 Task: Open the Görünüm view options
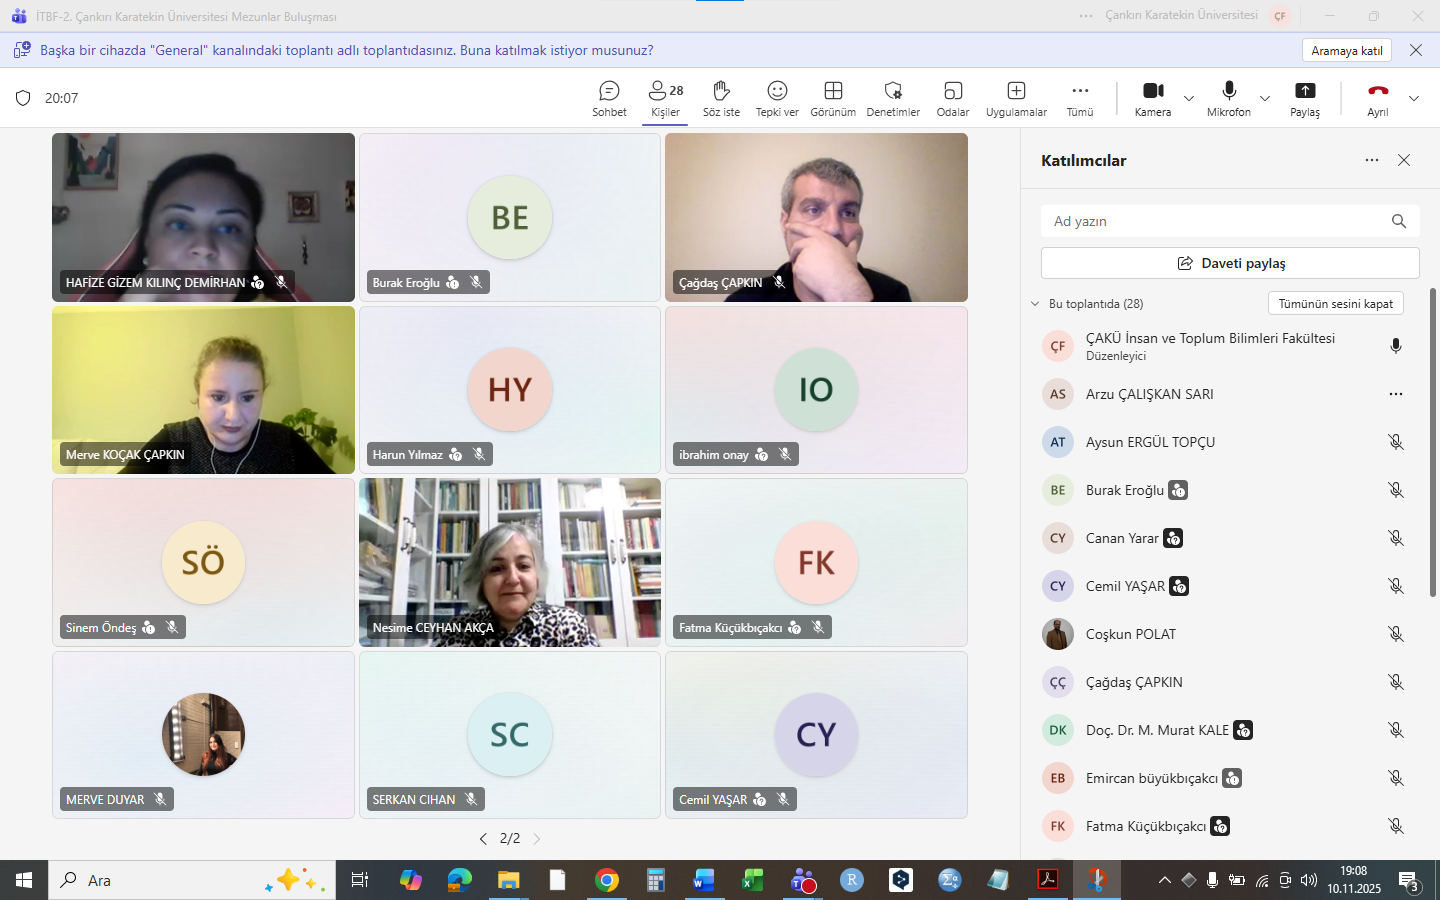click(832, 98)
